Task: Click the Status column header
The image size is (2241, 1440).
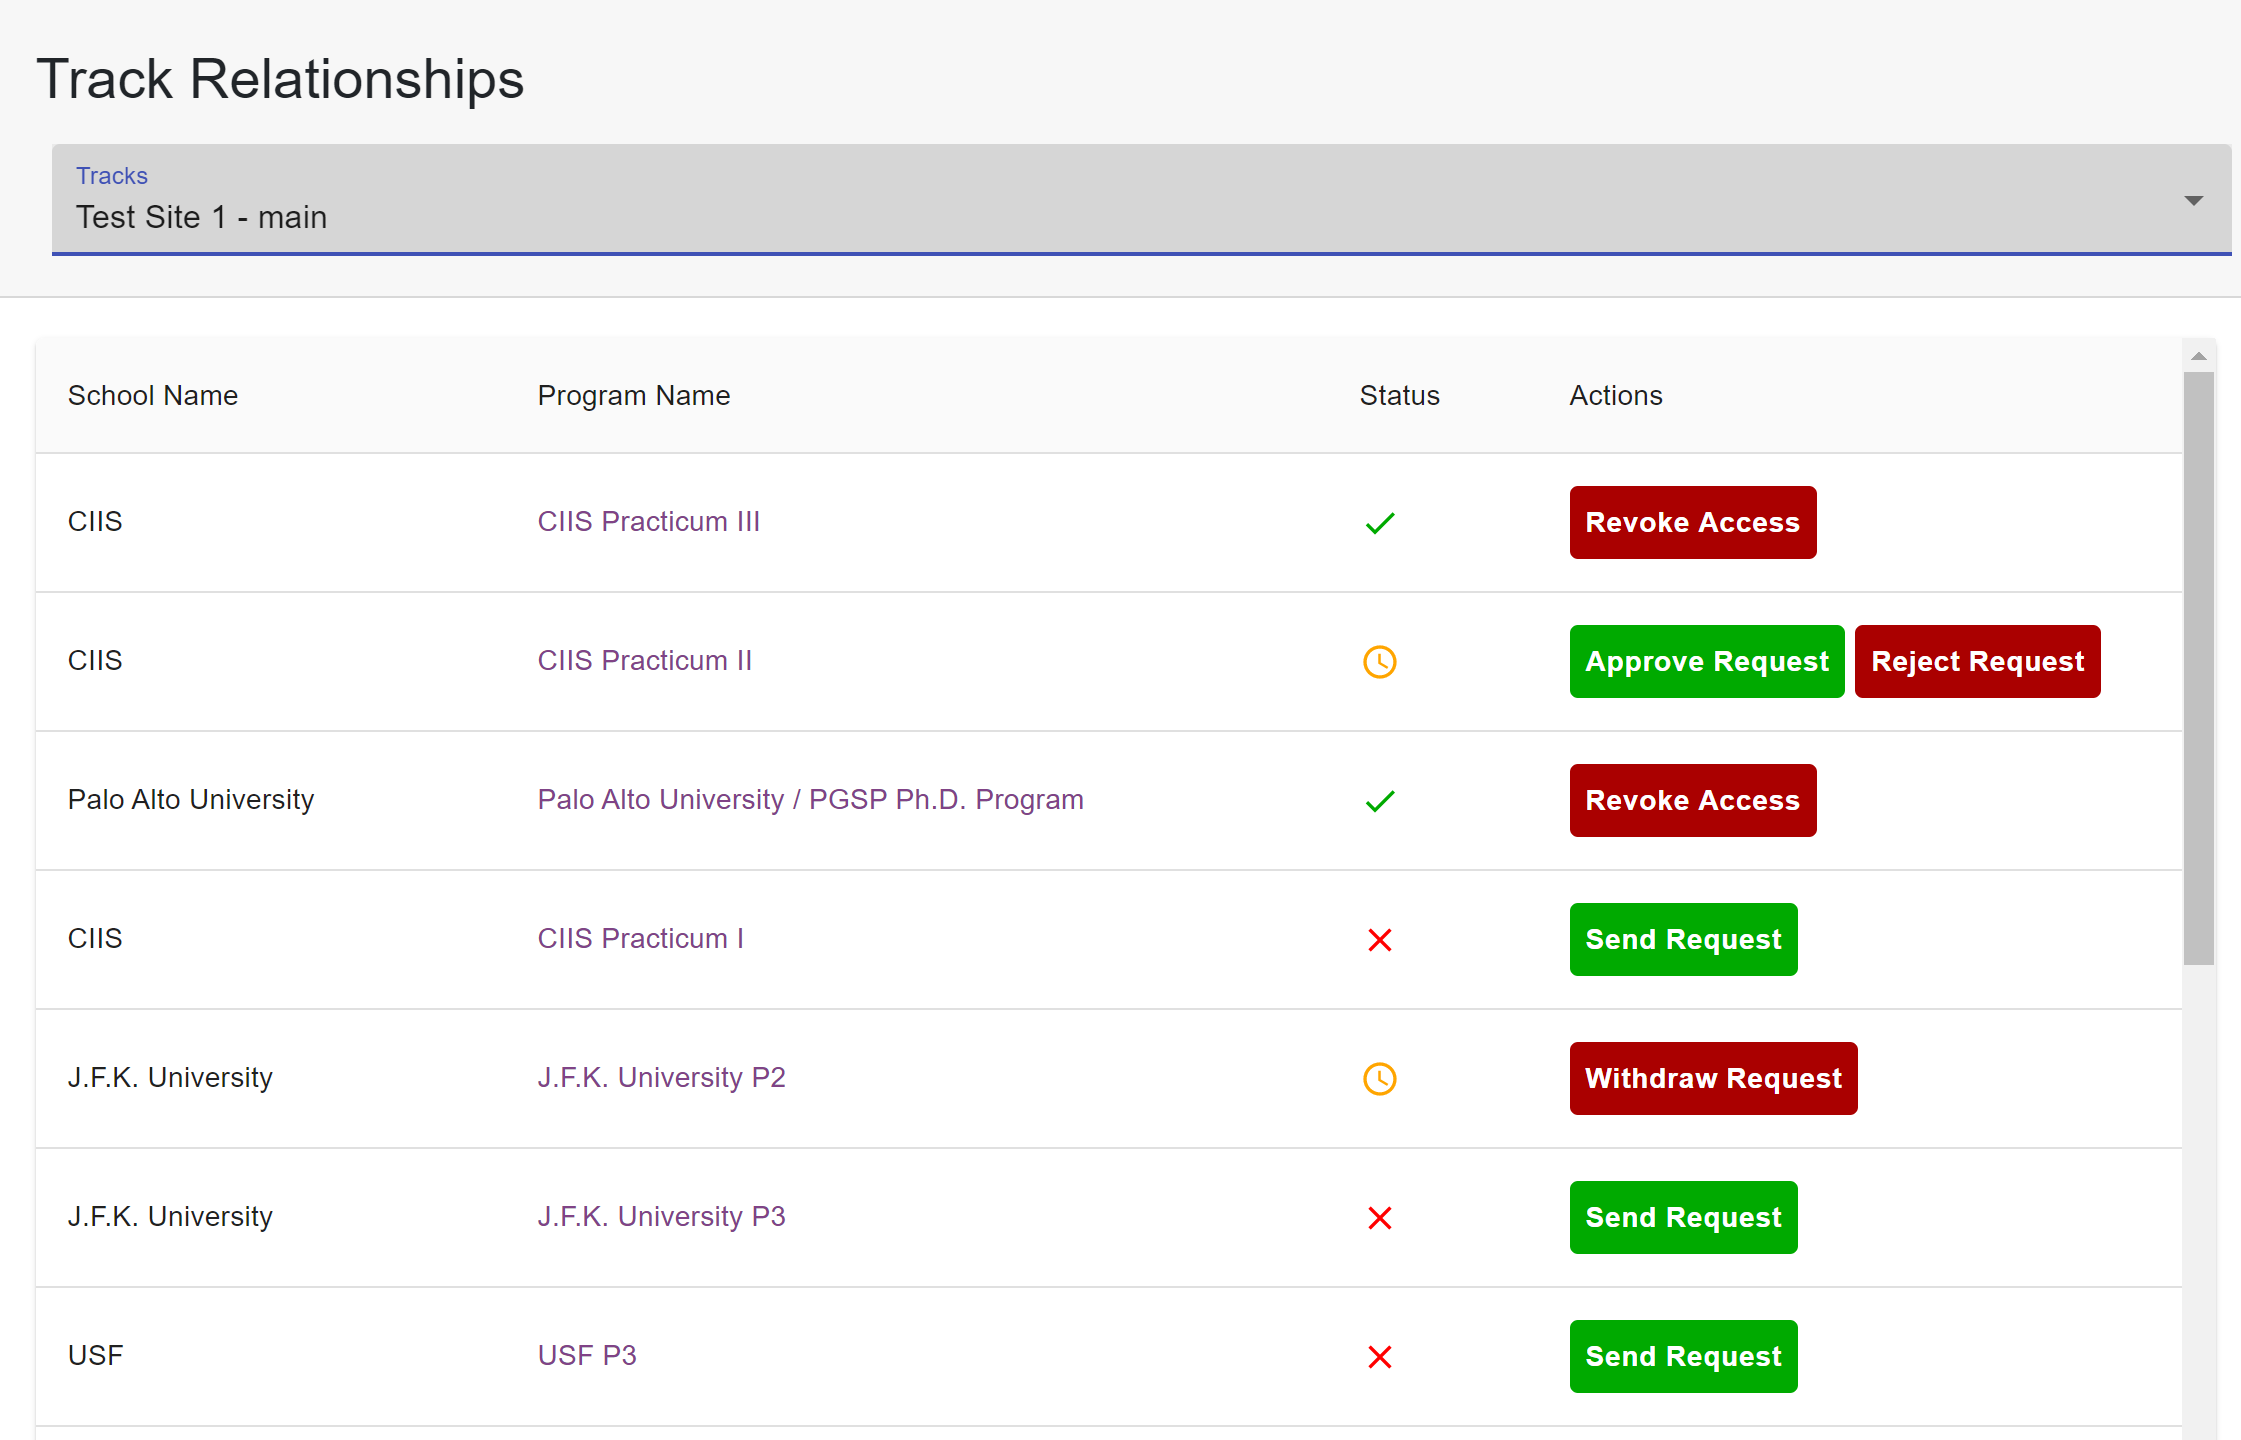Action: [x=1400, y=396]
